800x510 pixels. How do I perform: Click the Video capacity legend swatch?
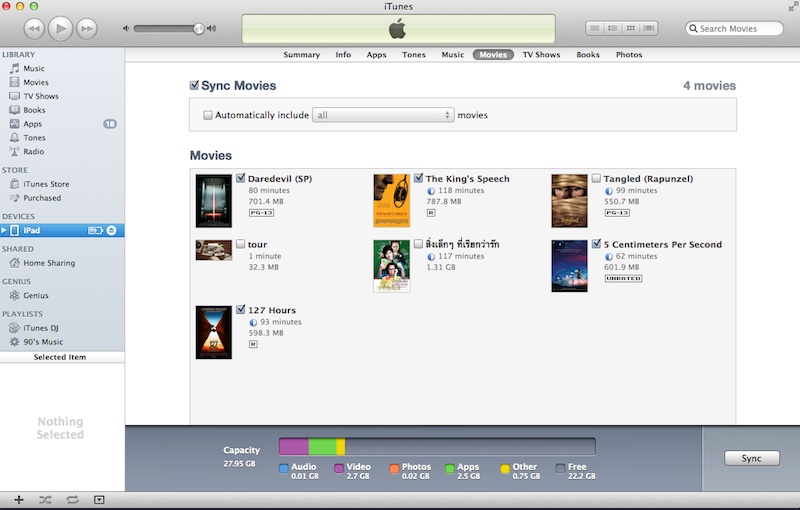coord(339,468)
